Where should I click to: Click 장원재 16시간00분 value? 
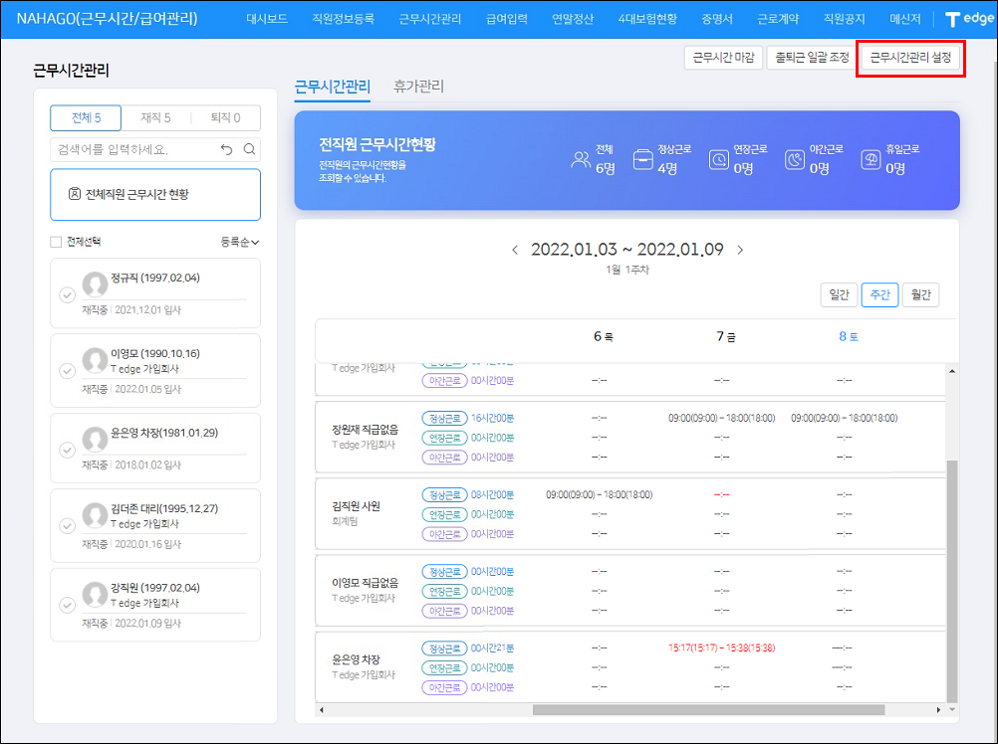point(492,418)
